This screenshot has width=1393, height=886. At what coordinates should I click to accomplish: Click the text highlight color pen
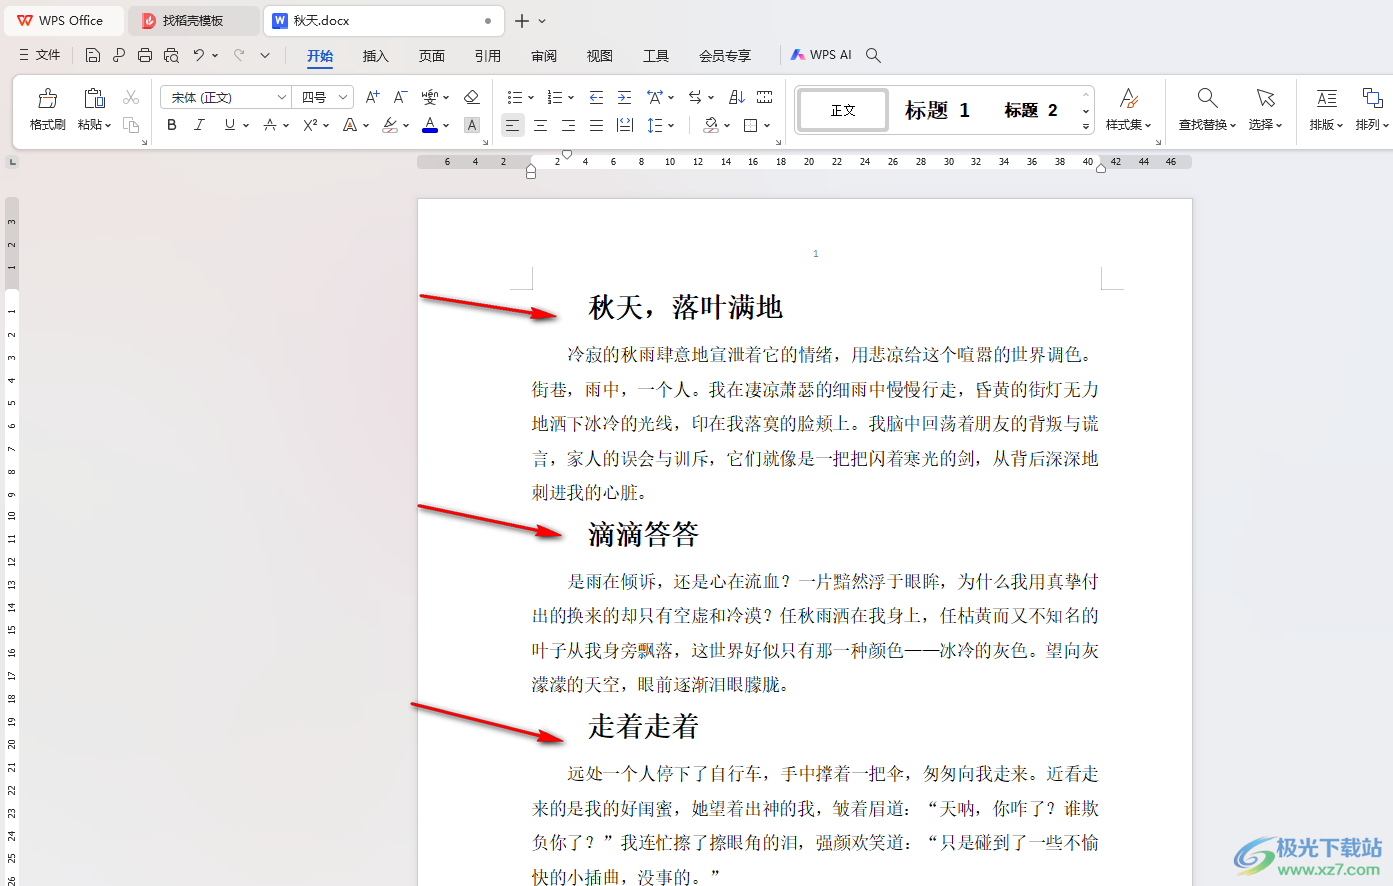(390, 125)
